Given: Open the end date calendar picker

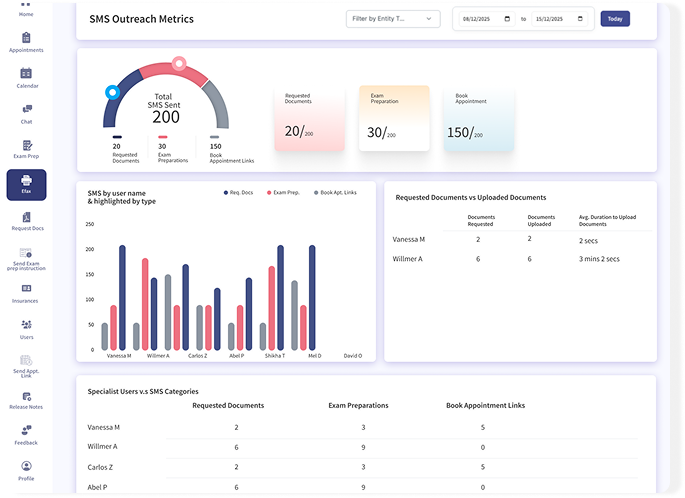Looking at the screenshot, I should [580, 19].
